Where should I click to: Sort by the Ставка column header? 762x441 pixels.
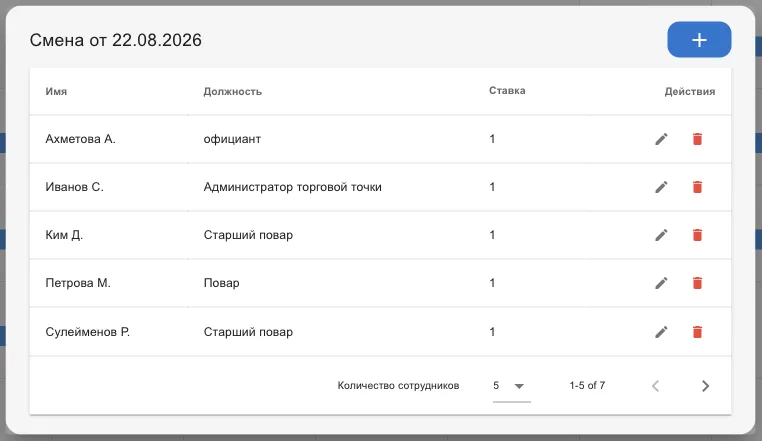point(507,90)
